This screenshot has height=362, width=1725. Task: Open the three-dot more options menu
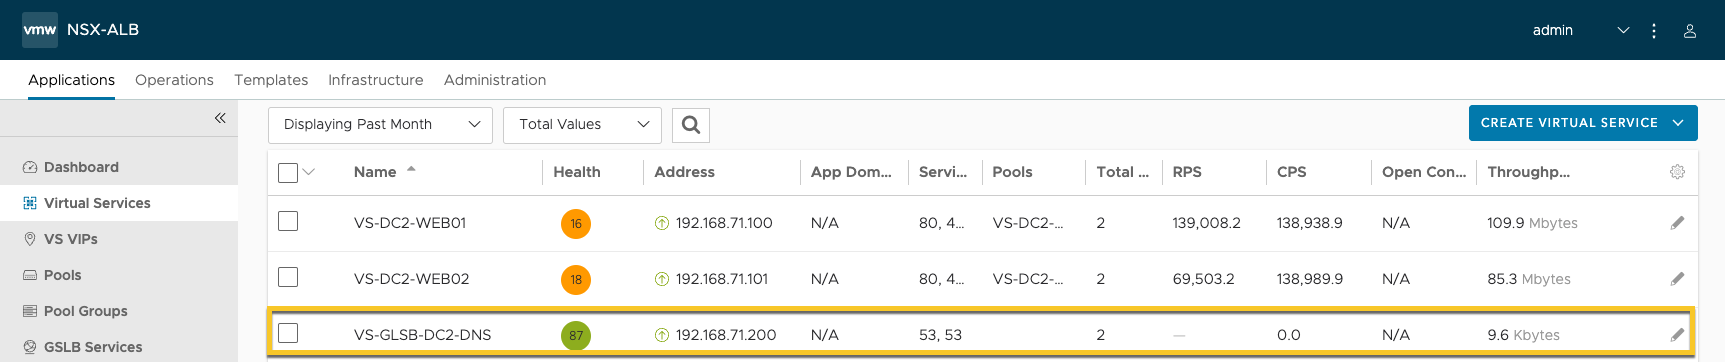(1654, 31)
